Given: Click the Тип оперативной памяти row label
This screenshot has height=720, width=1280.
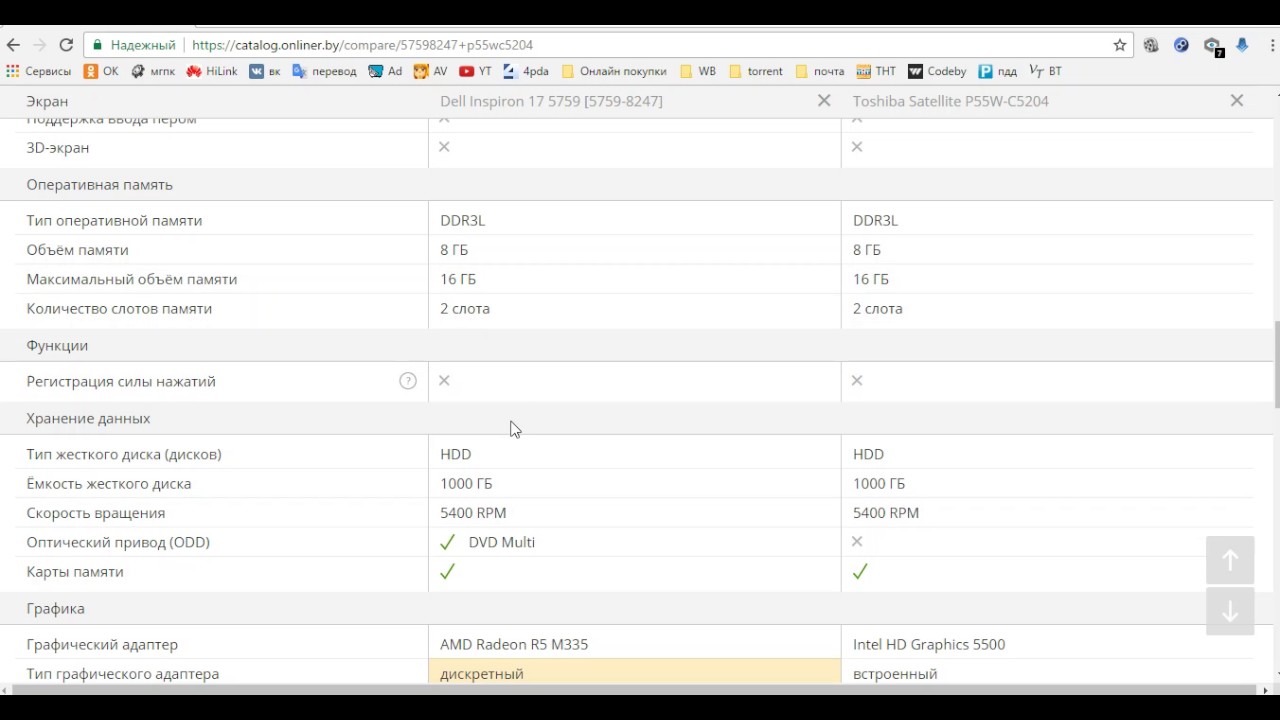Looking at the screenshot, I should [x=114, y=221].
